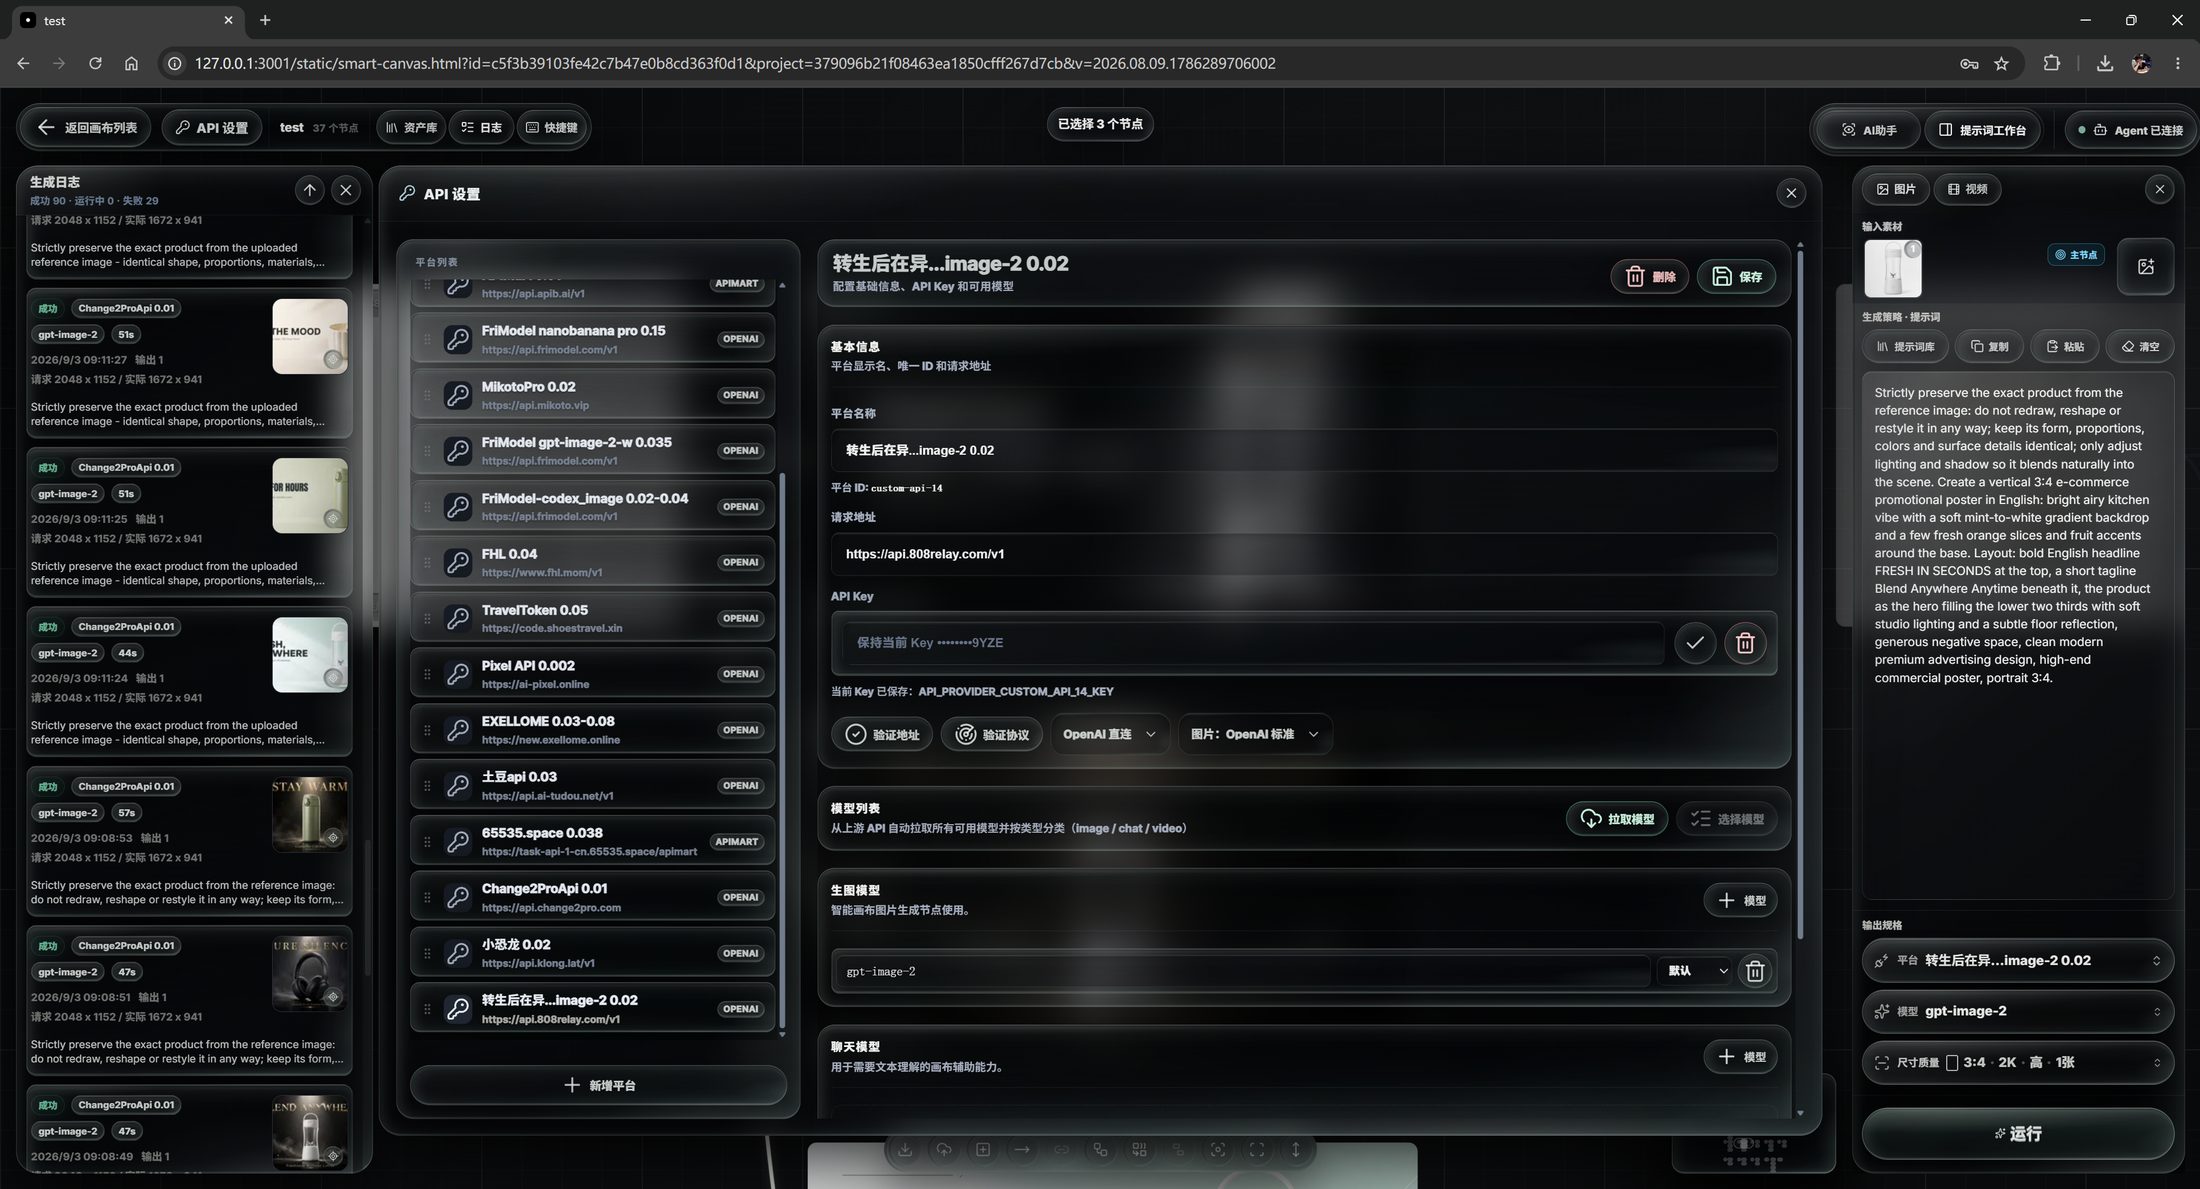
Task: Bookmark this page with the star icon
Action: point(2001,63)
